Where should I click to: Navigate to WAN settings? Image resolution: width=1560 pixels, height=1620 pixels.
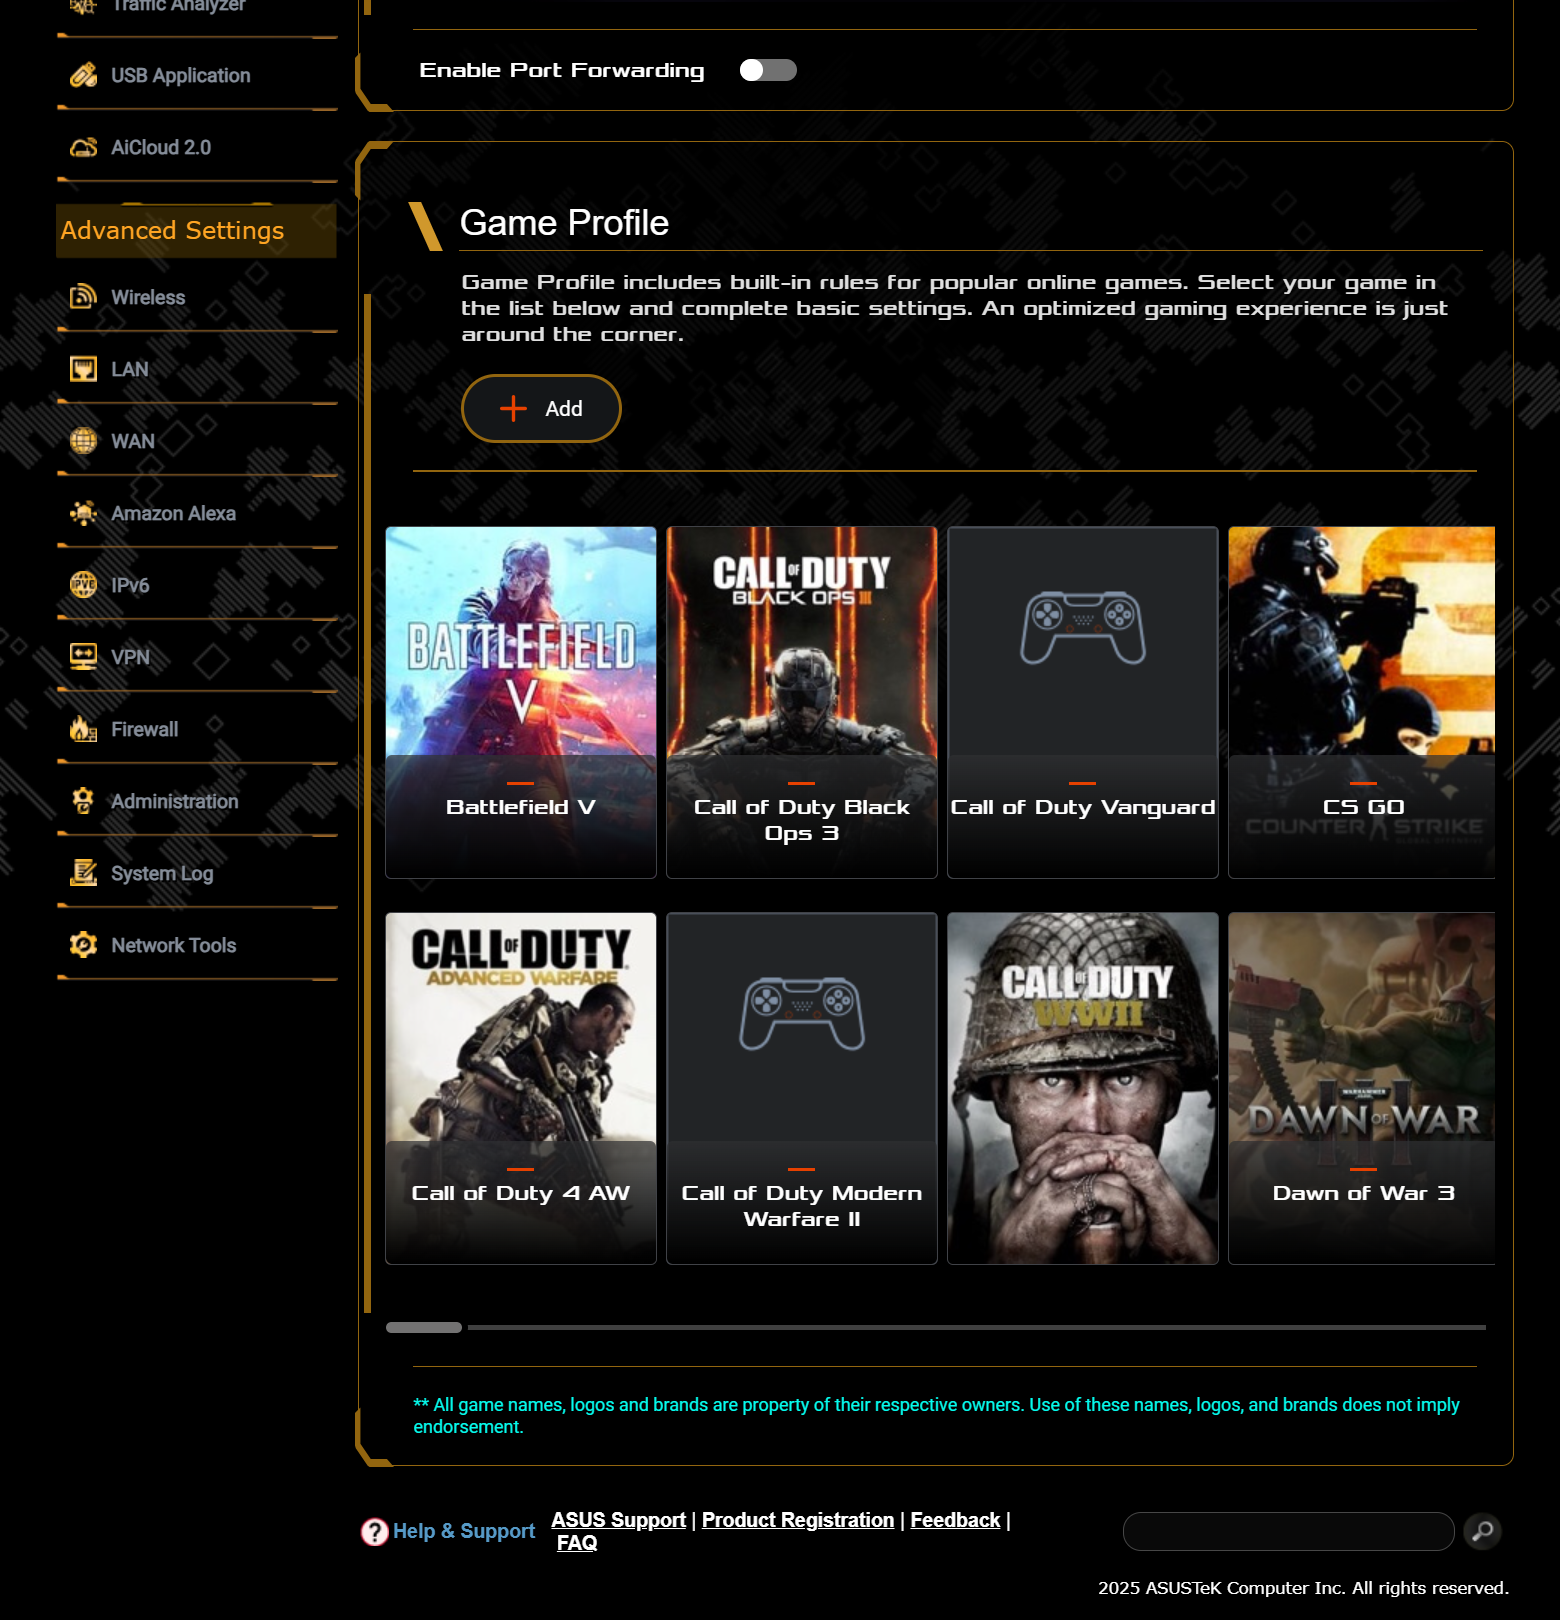(x=197, y=441)
